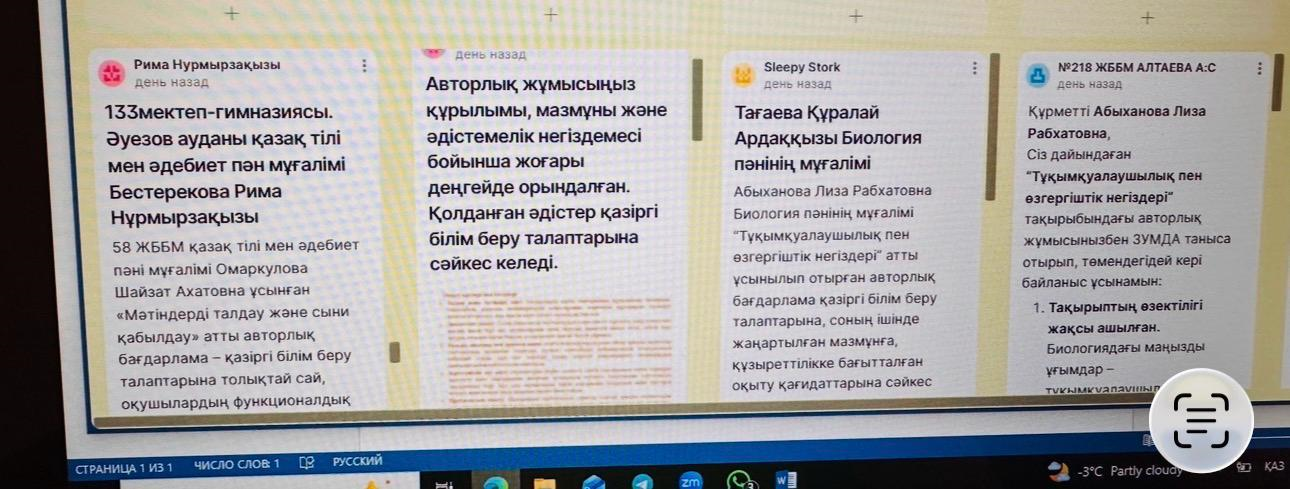Click the scrollbar handle in the first column
This screenshot has height=489, width=1290.
[394, 351]
